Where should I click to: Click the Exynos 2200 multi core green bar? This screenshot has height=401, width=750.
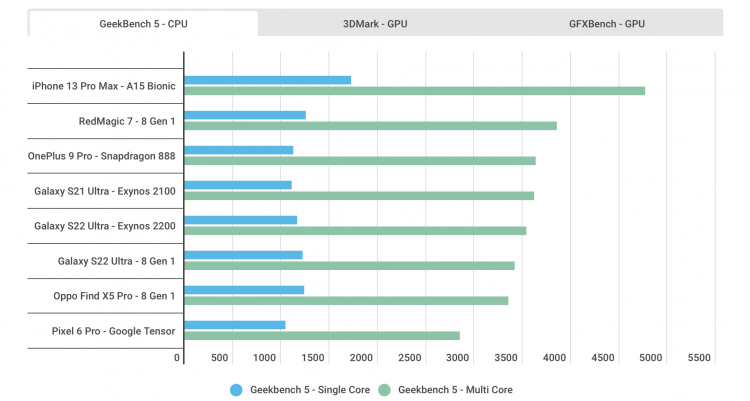tap(355, 231)
